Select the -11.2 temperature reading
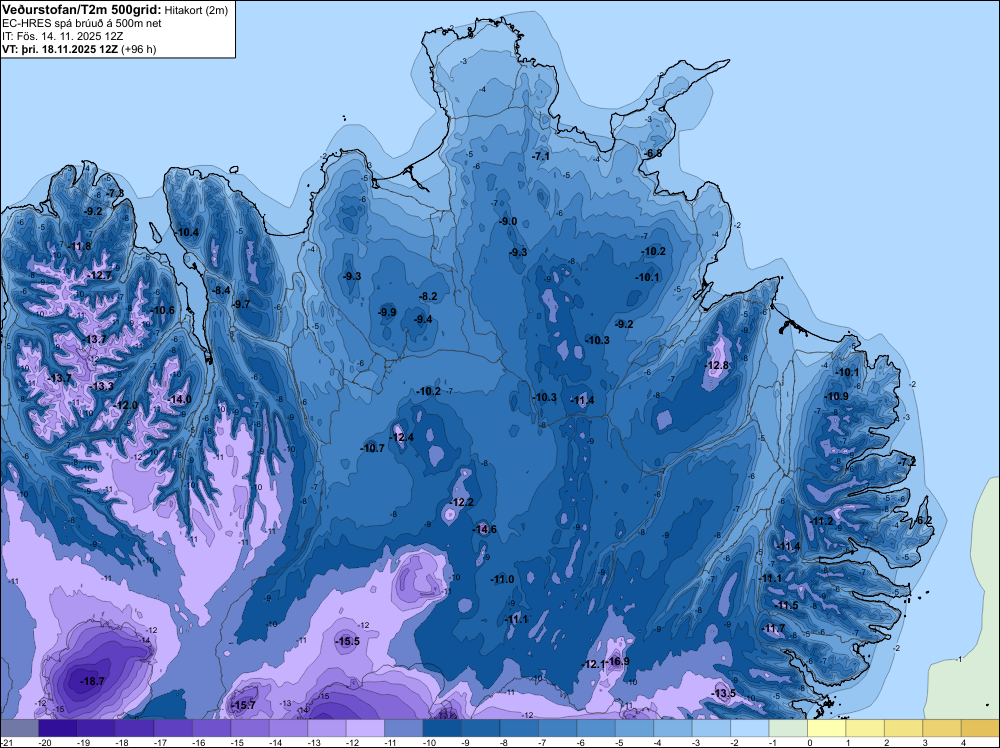 (x=821, y=522)
